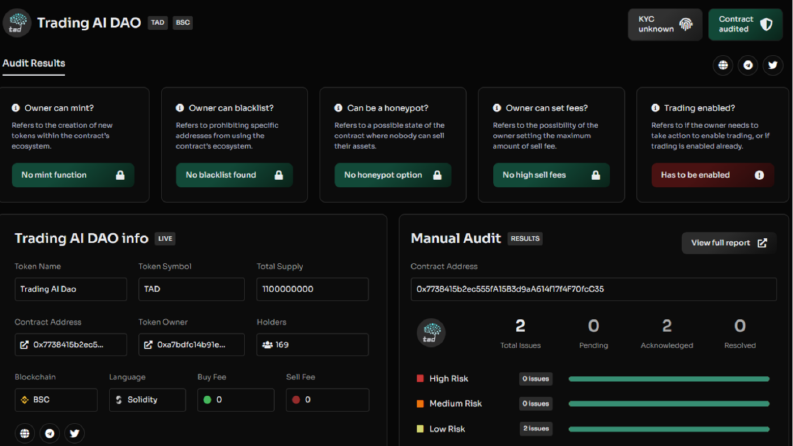
Task: Open the KYC unknown badge
Action: 665,24
